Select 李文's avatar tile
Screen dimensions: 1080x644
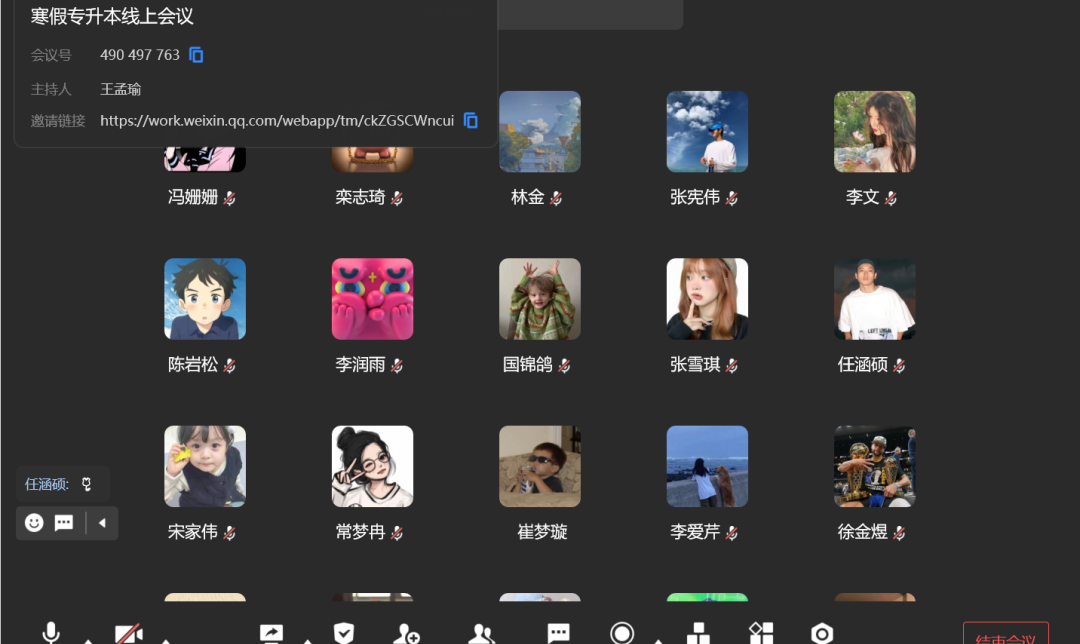[875, 132]
